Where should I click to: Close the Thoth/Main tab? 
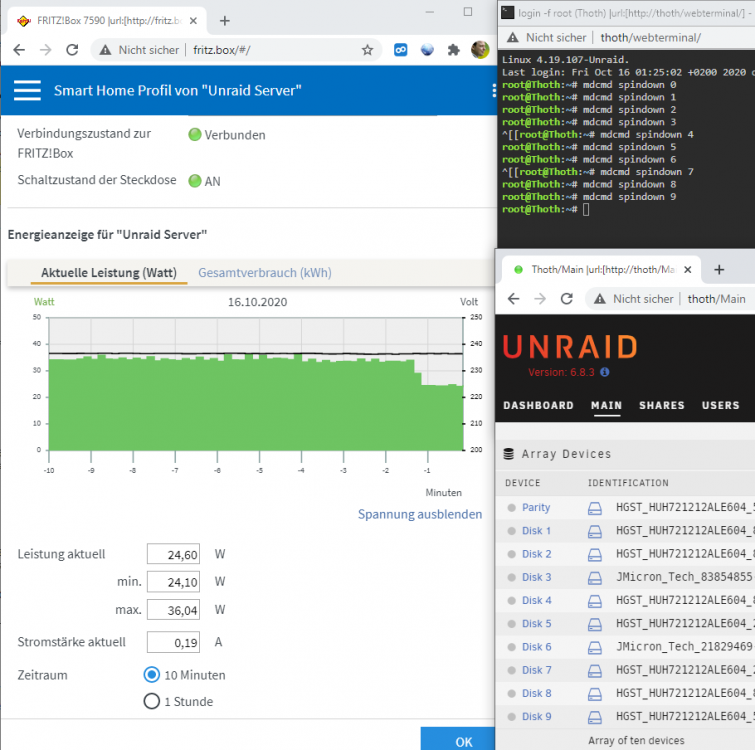pyautogui.click(x=688, y=270)
